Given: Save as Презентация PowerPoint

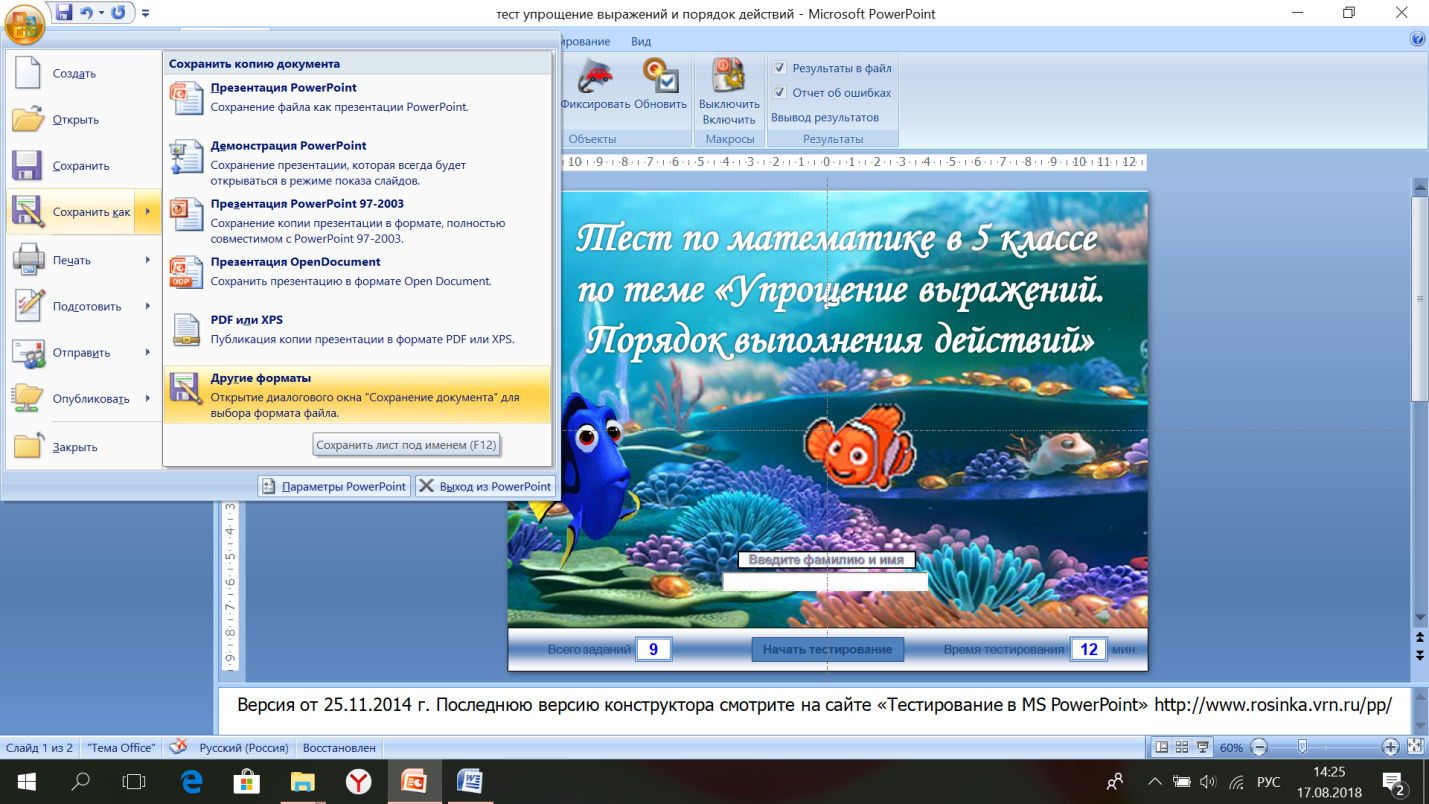Looking at the screenshot, I should click(x=357, y=97).
